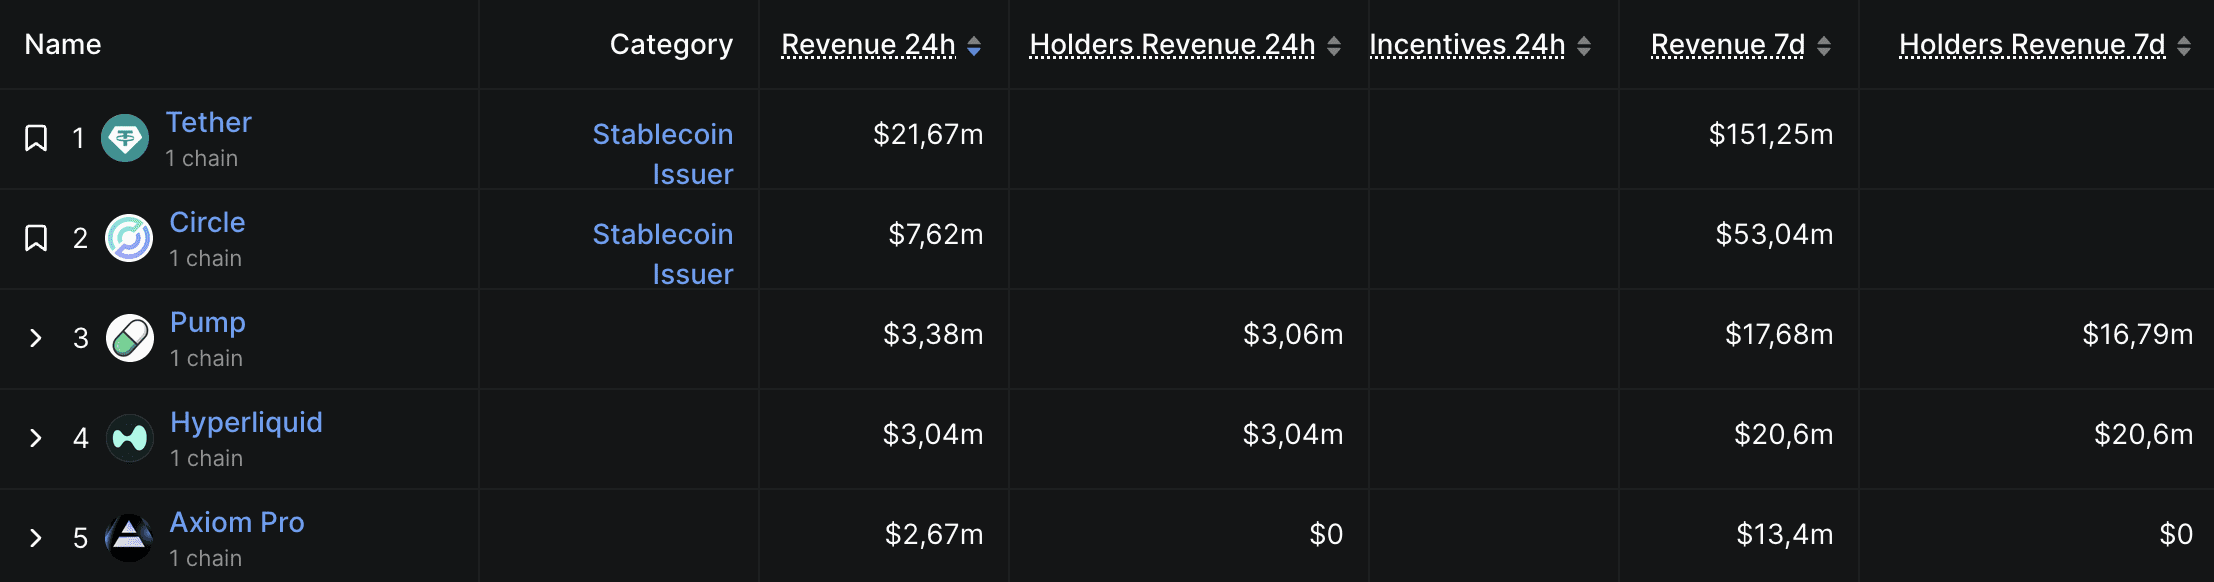Image resolution: width=2214 pixels, height=582 pixels.
Task: Expand the Pump row chevron
Action: [x=36, y=338]
